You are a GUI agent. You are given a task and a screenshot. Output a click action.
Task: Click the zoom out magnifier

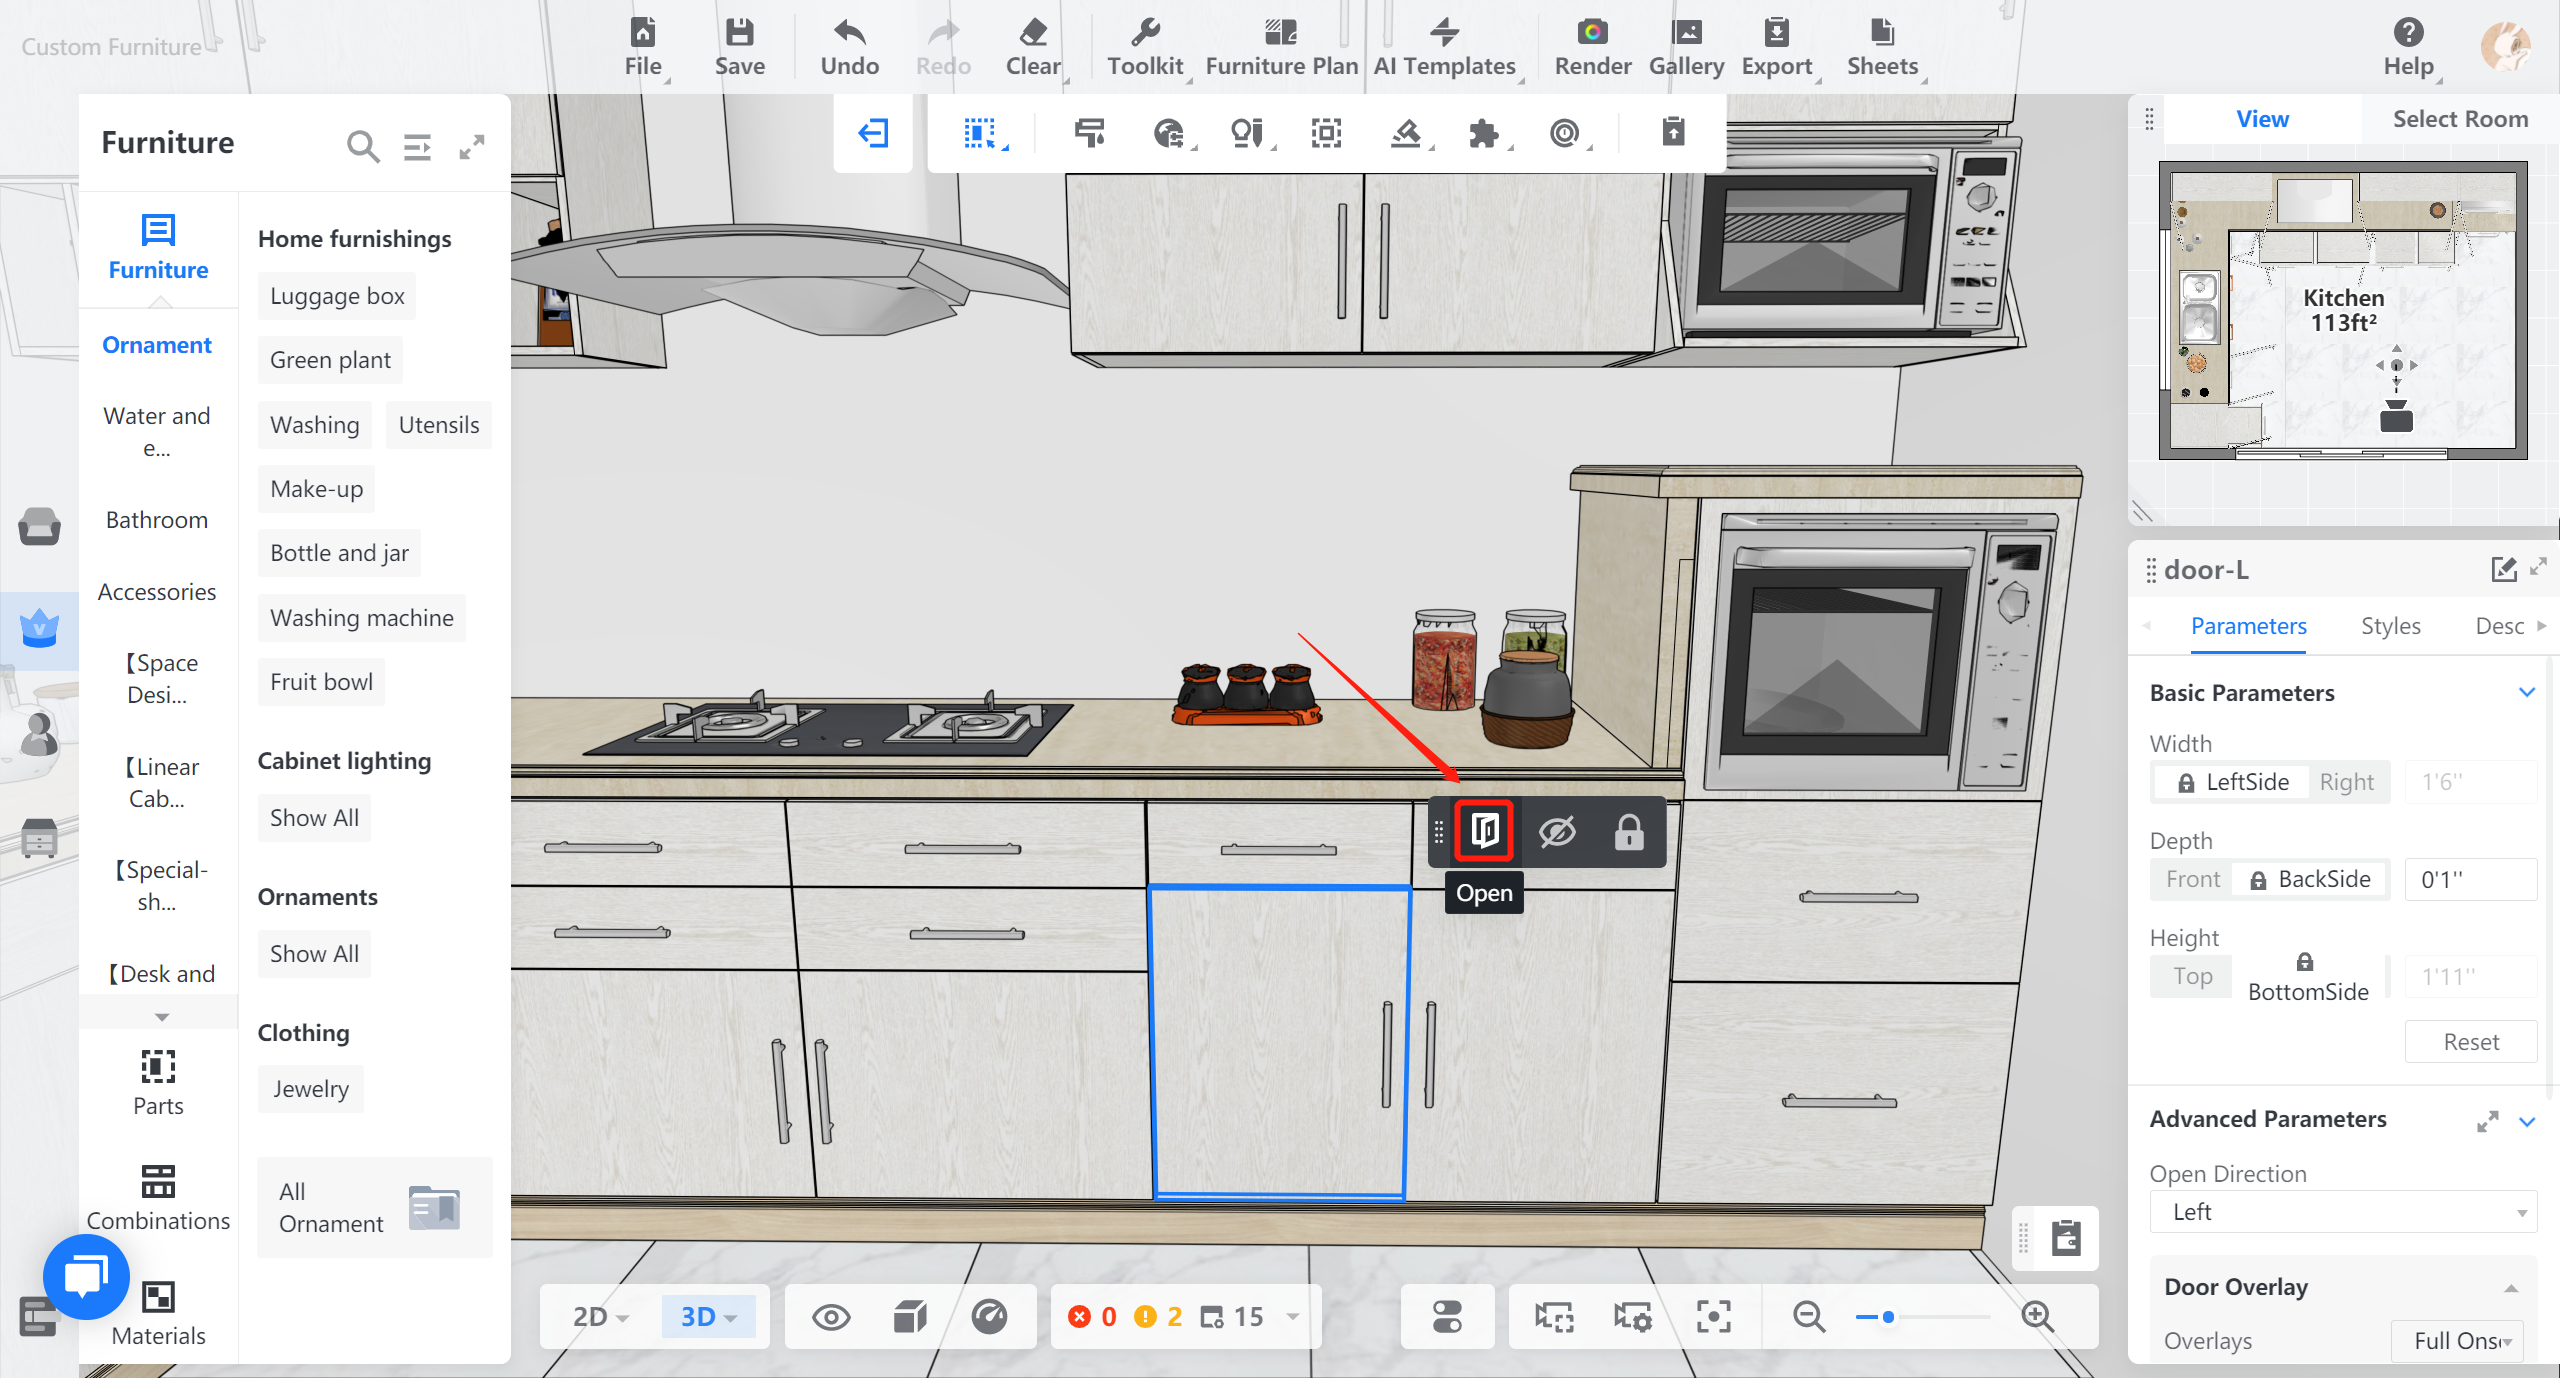click(1808, 1317)
